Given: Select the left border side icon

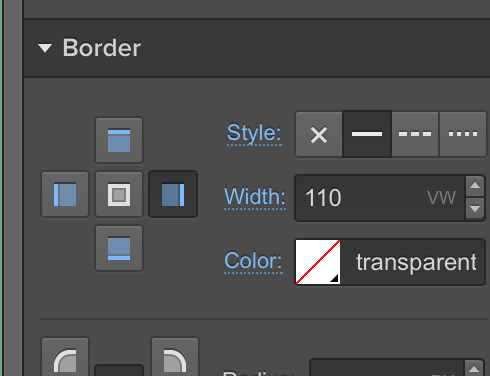Looking at the screenshot, I should pyautogui.click(x=65, y=194).
